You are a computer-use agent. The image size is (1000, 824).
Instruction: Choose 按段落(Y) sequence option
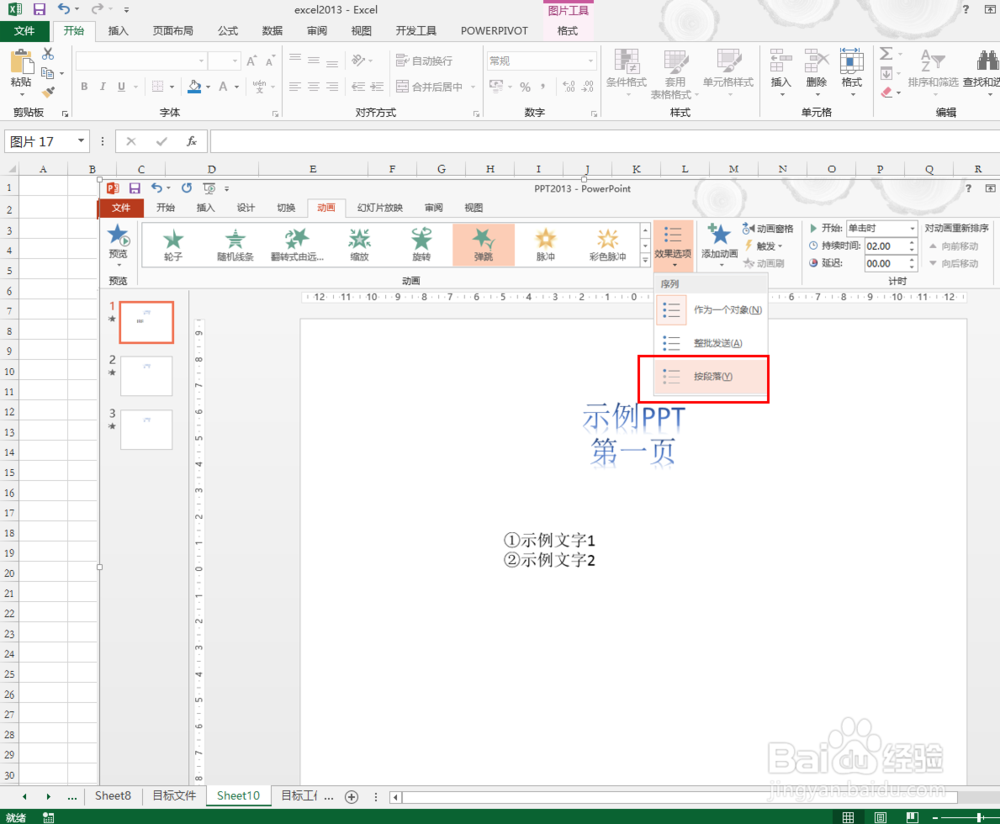point(711,376)
